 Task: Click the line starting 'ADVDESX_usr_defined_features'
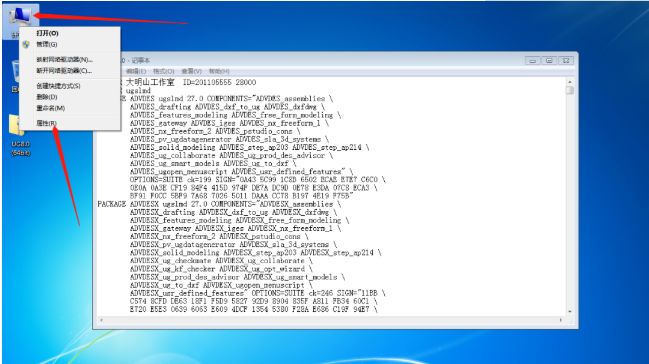(257, 293)
